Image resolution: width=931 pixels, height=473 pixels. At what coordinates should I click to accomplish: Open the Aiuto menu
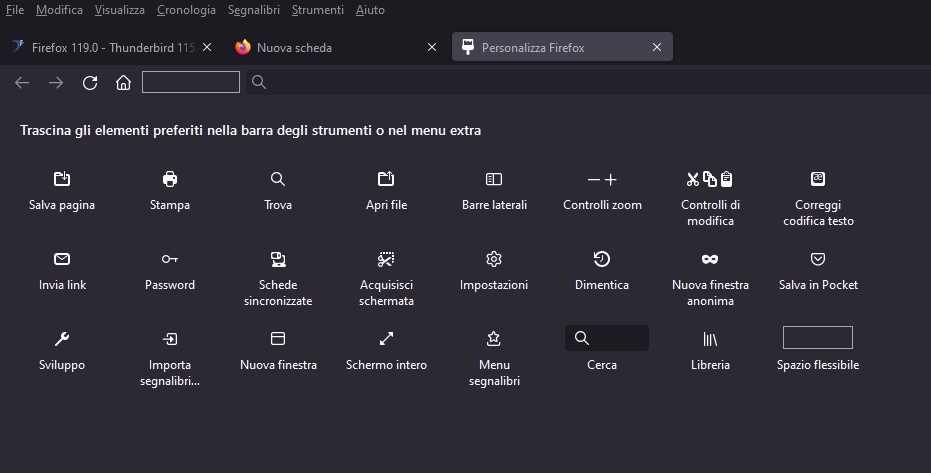370,10
